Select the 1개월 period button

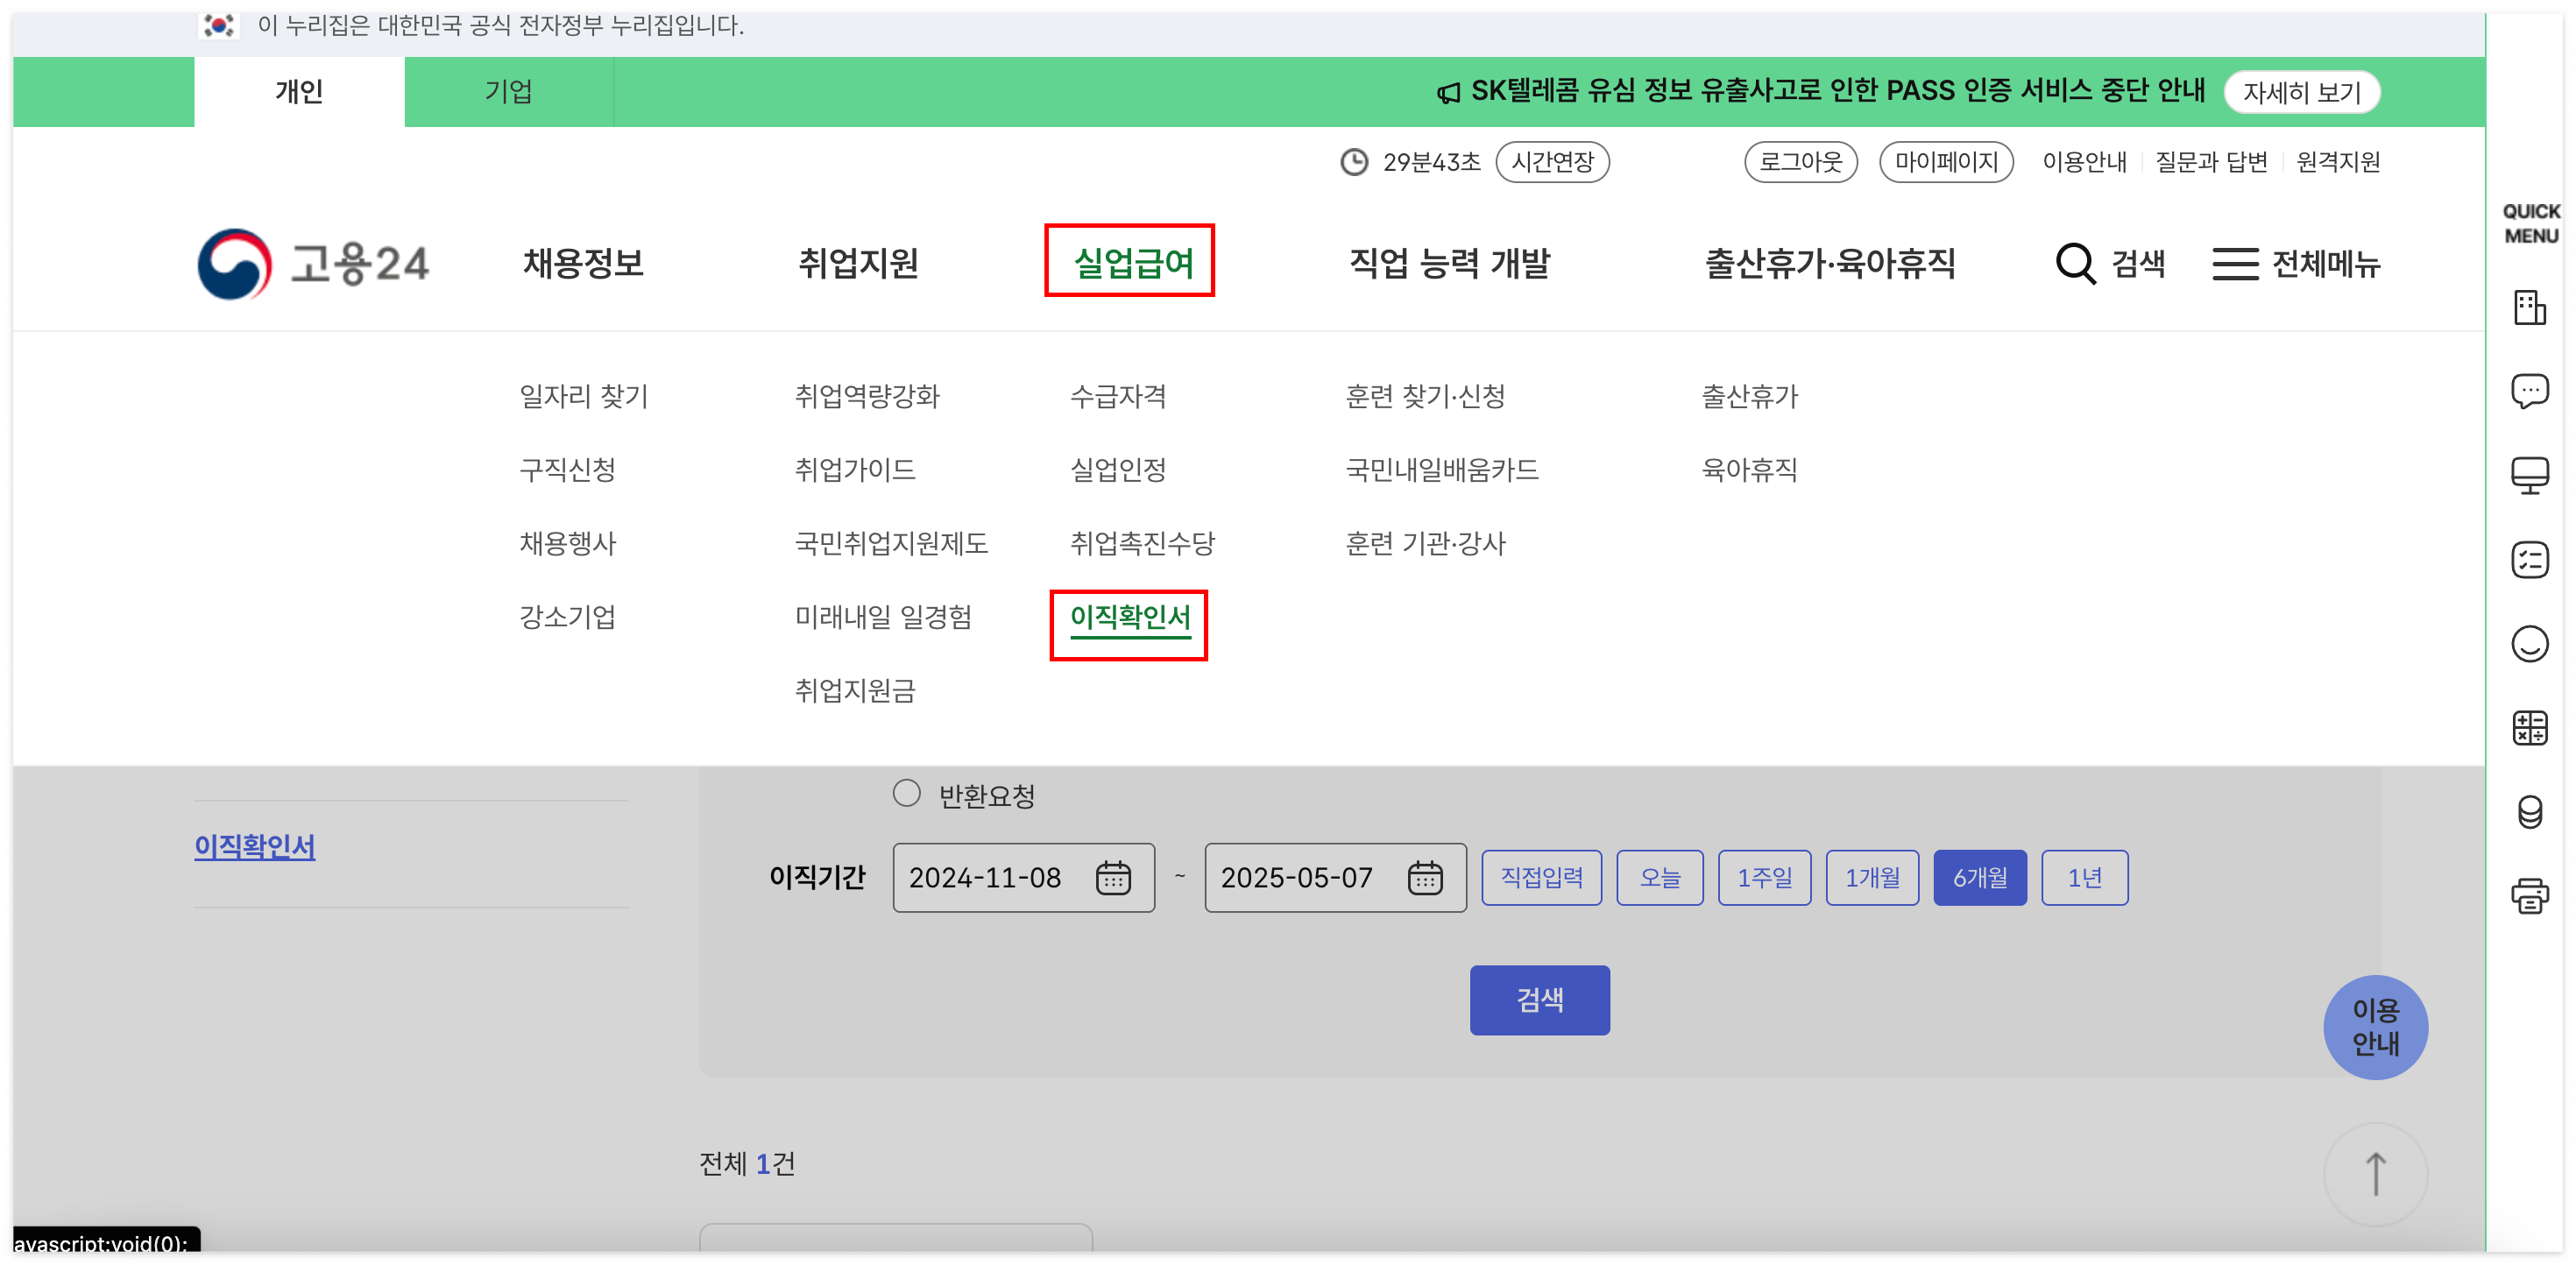(x=1872, y=878)
